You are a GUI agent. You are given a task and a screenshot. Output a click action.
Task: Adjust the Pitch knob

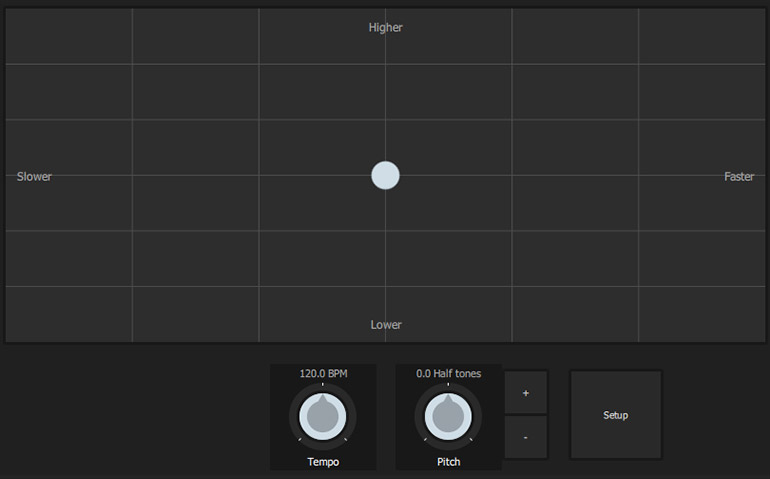tap(448, 417)
